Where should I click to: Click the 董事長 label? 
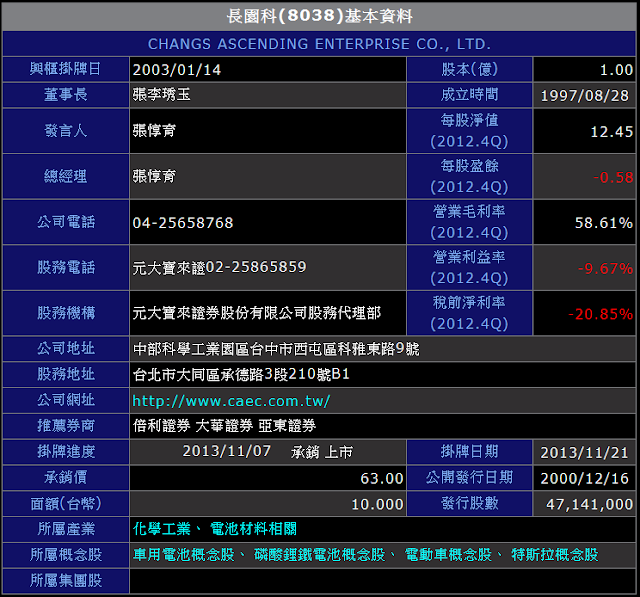coord(65,95)
